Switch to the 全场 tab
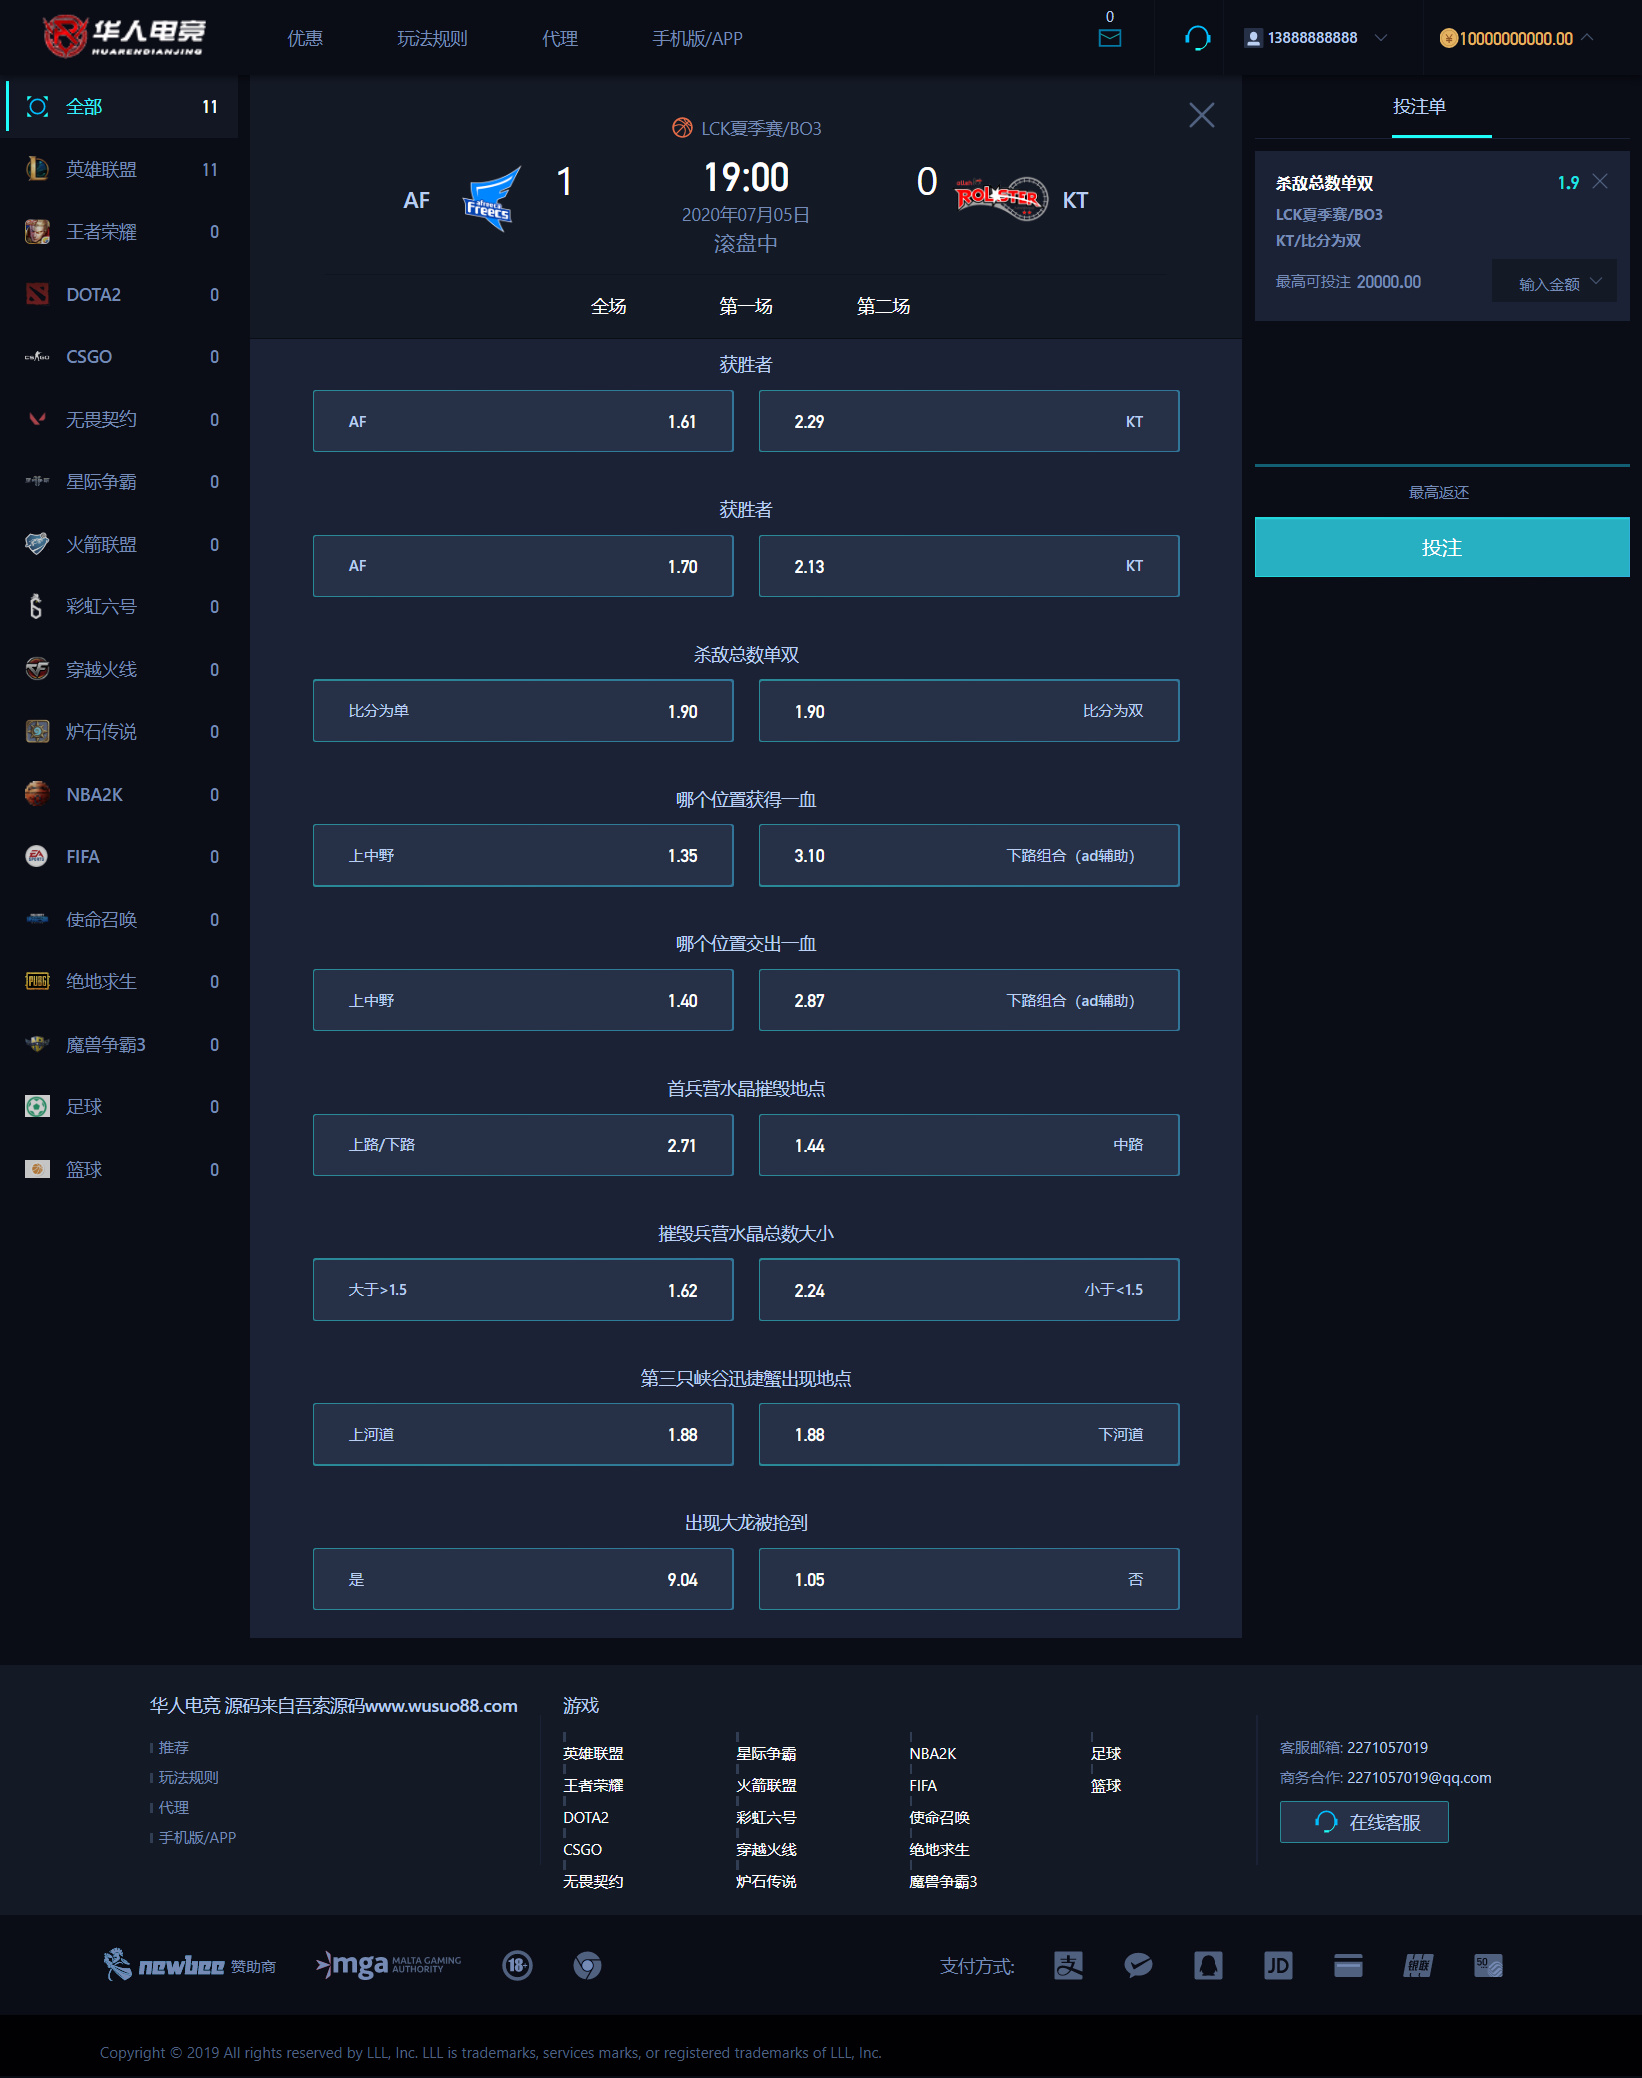 click(608, 306)
